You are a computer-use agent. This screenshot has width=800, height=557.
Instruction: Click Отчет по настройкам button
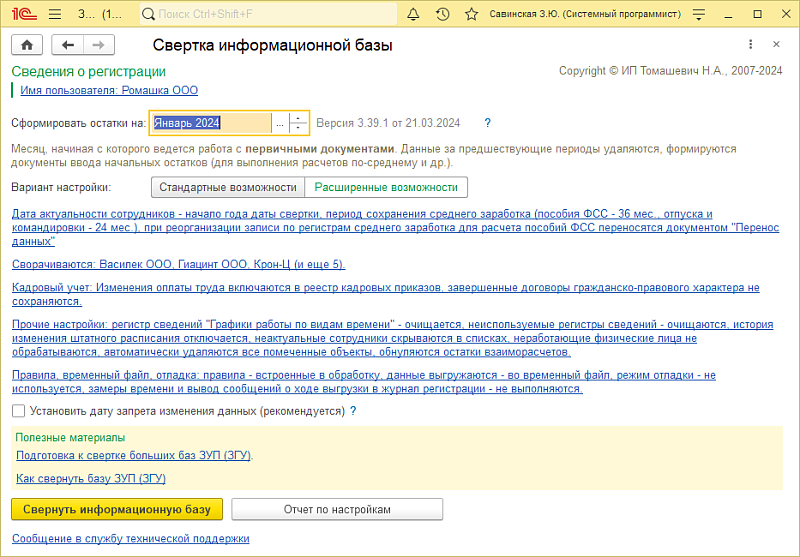(337, 509)
